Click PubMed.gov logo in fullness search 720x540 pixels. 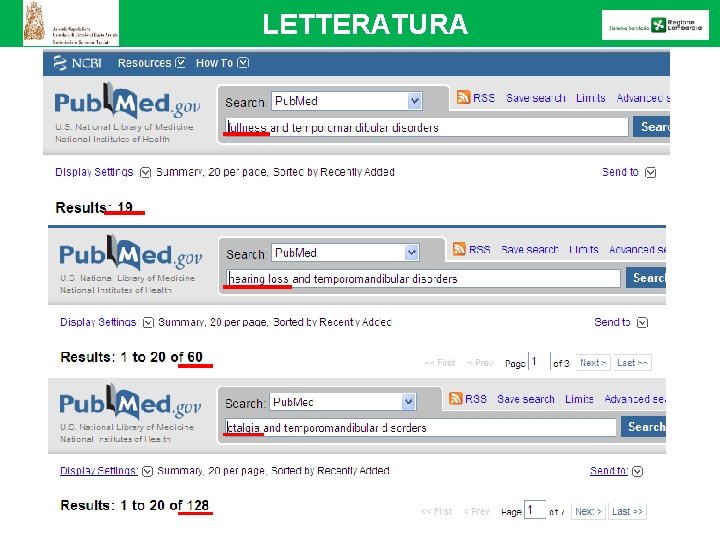(127, 101)
